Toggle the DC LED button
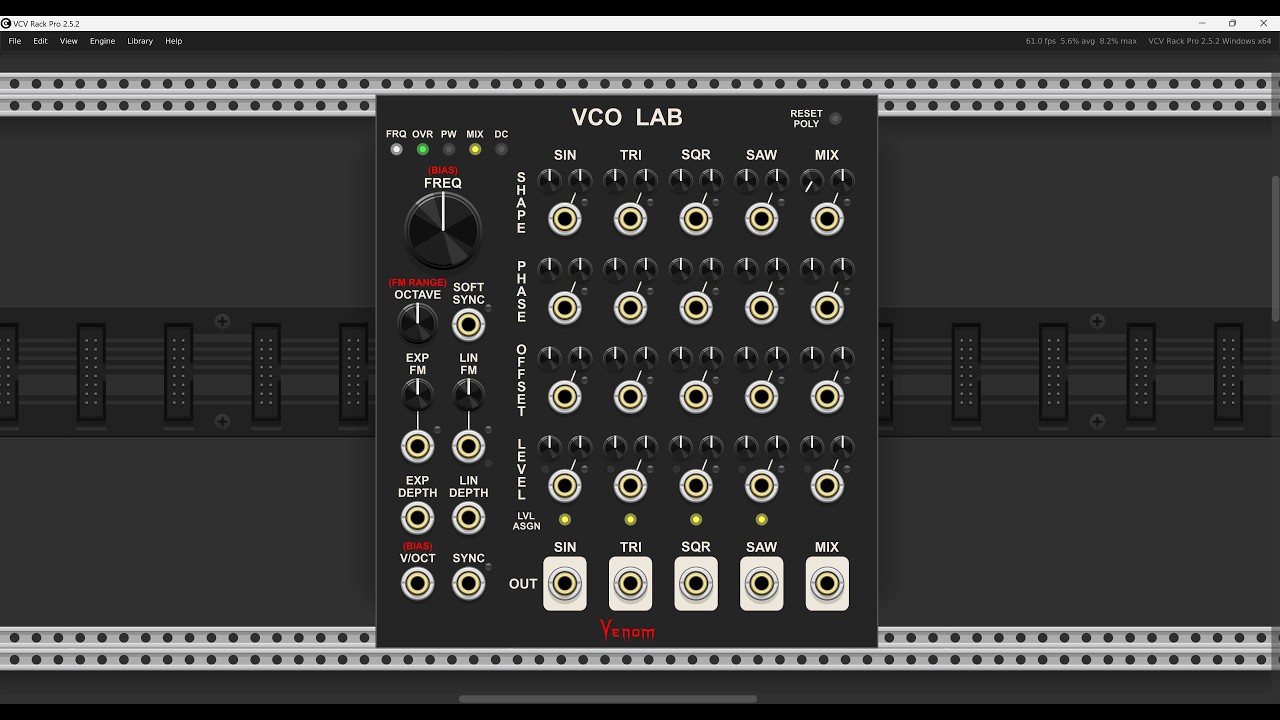The width and height of the screenshot is (1280, 720). pos(501,149)
